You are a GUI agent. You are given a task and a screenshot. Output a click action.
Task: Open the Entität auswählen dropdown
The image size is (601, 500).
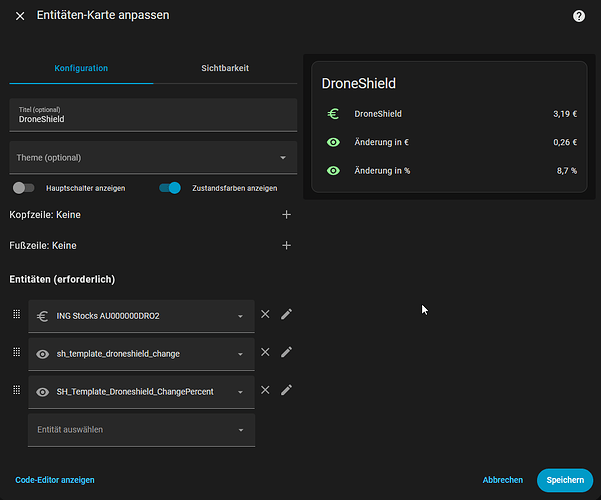click(x=141, y=430)
